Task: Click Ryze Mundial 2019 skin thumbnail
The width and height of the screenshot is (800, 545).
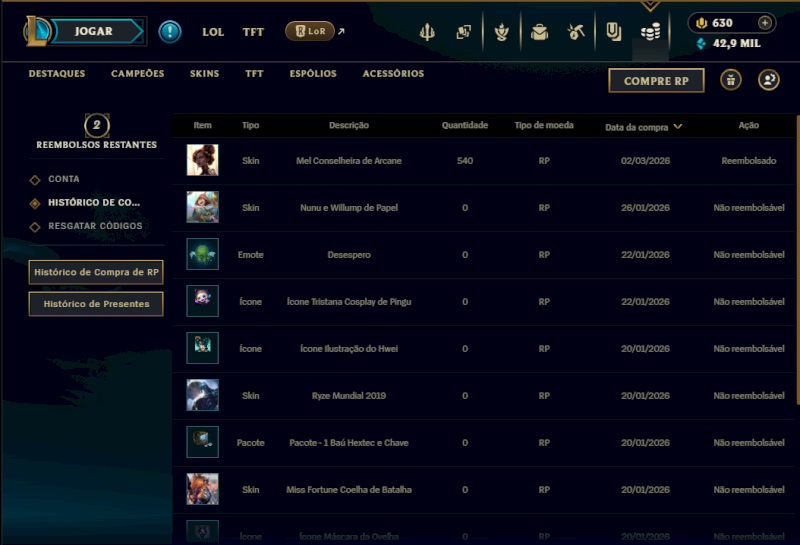Action: (x=203, y=394)
